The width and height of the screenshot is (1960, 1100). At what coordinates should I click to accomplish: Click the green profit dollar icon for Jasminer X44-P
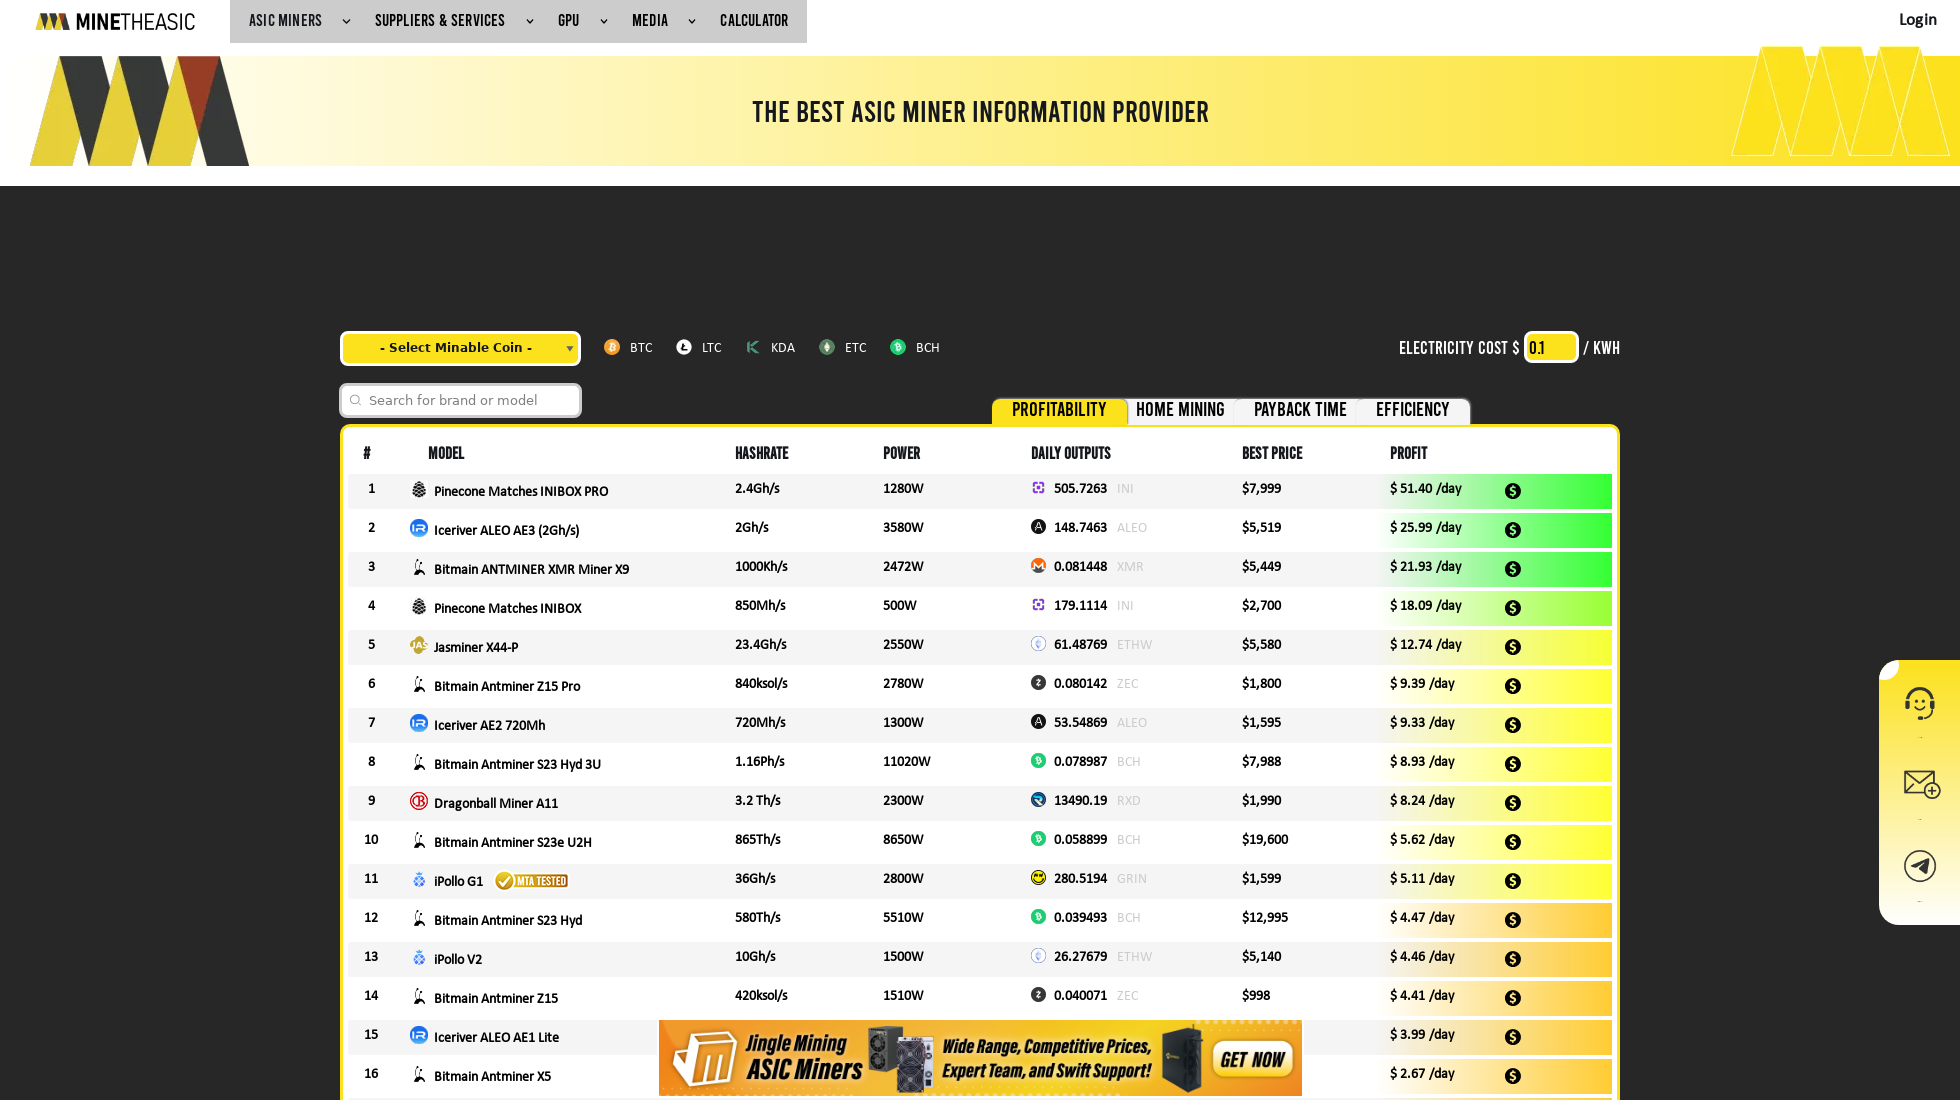[x=1512, y=647]
